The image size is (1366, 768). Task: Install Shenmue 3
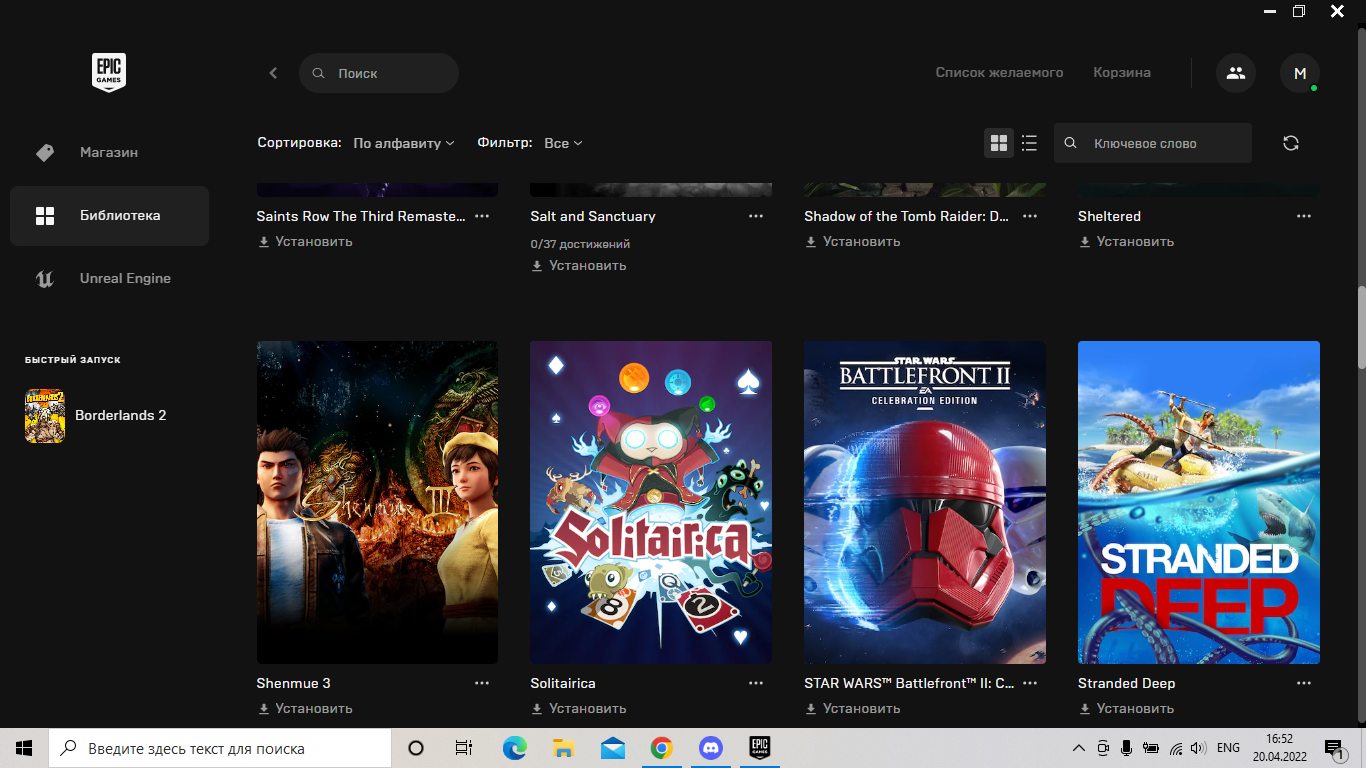(x=305, y=709)
